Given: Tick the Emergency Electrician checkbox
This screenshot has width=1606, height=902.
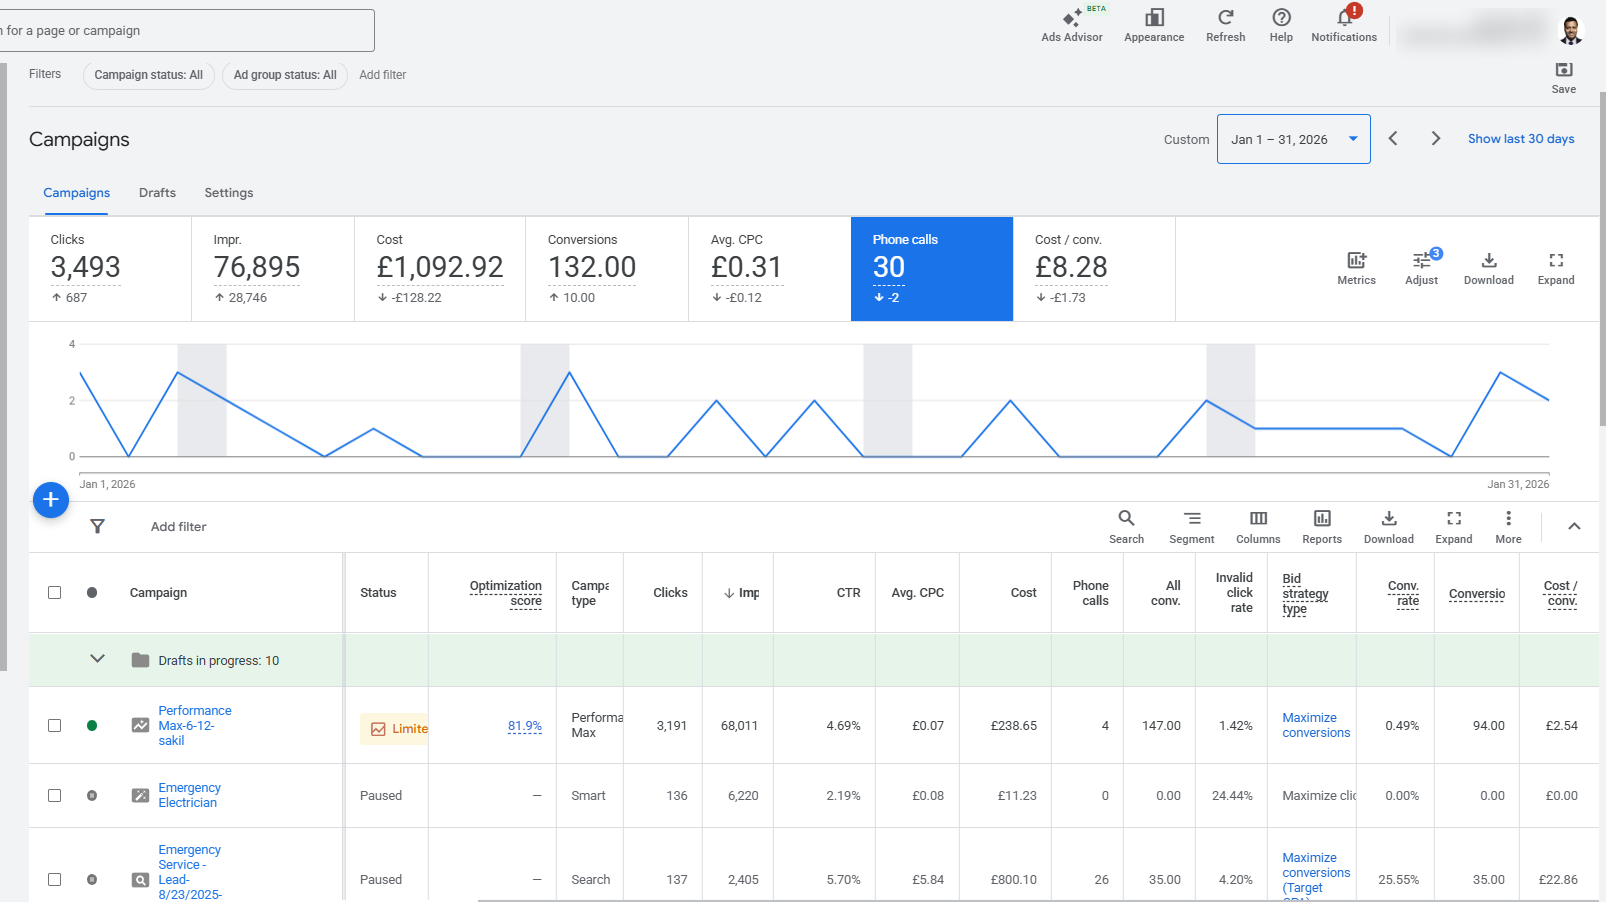Looking at the screenshot, I should (x=55, y=796).
